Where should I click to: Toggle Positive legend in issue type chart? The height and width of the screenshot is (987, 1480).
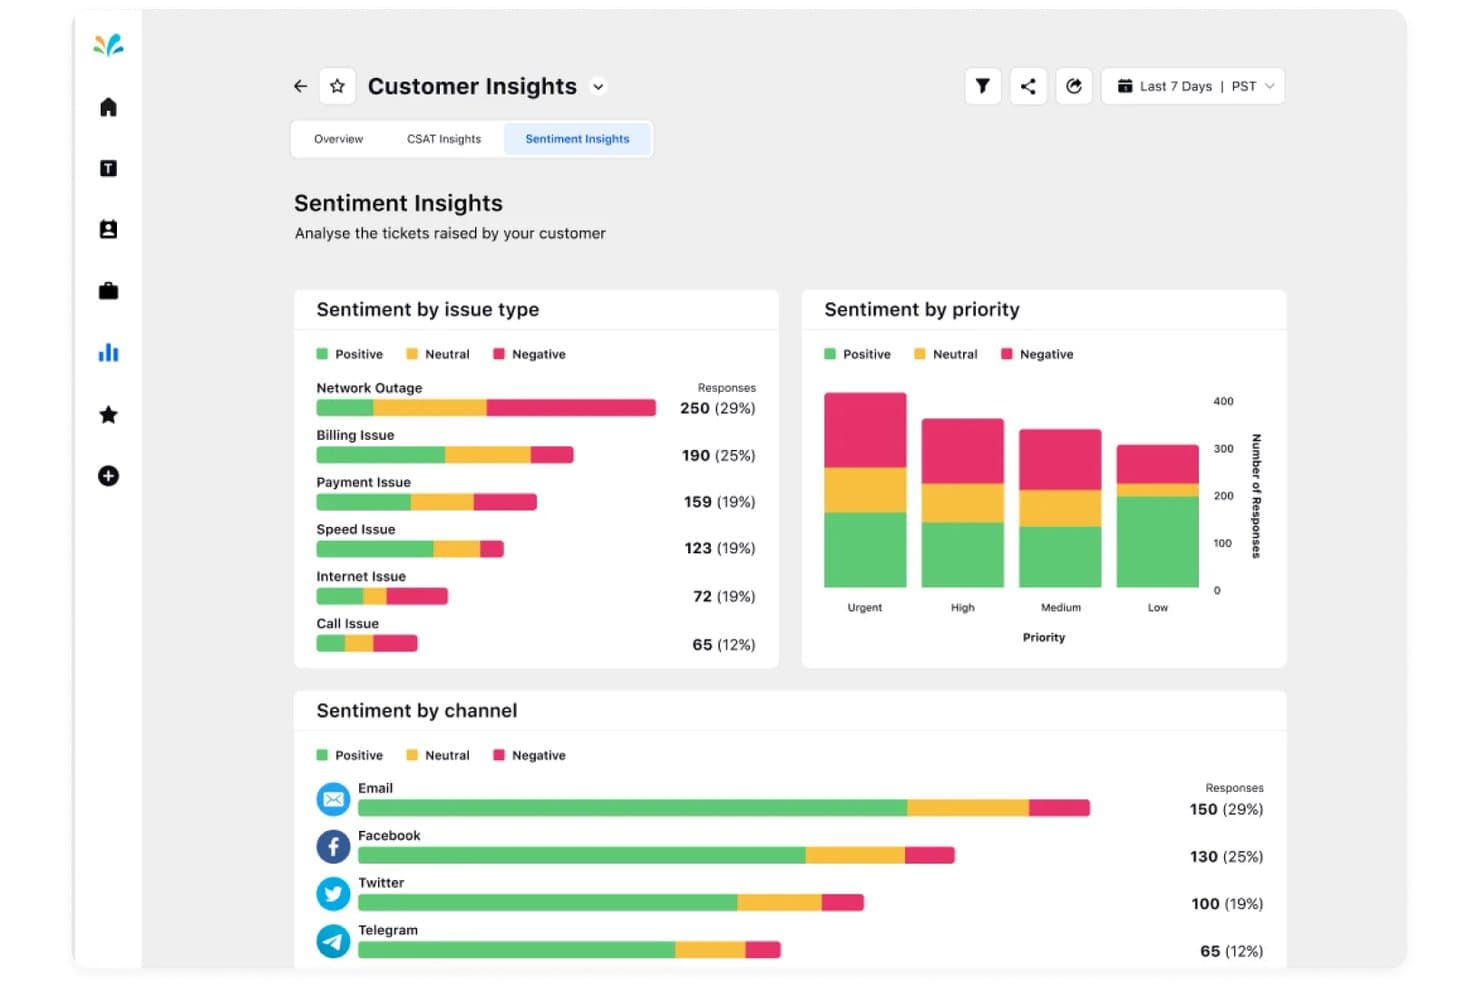pyautogui.click(x=350, y=354)
